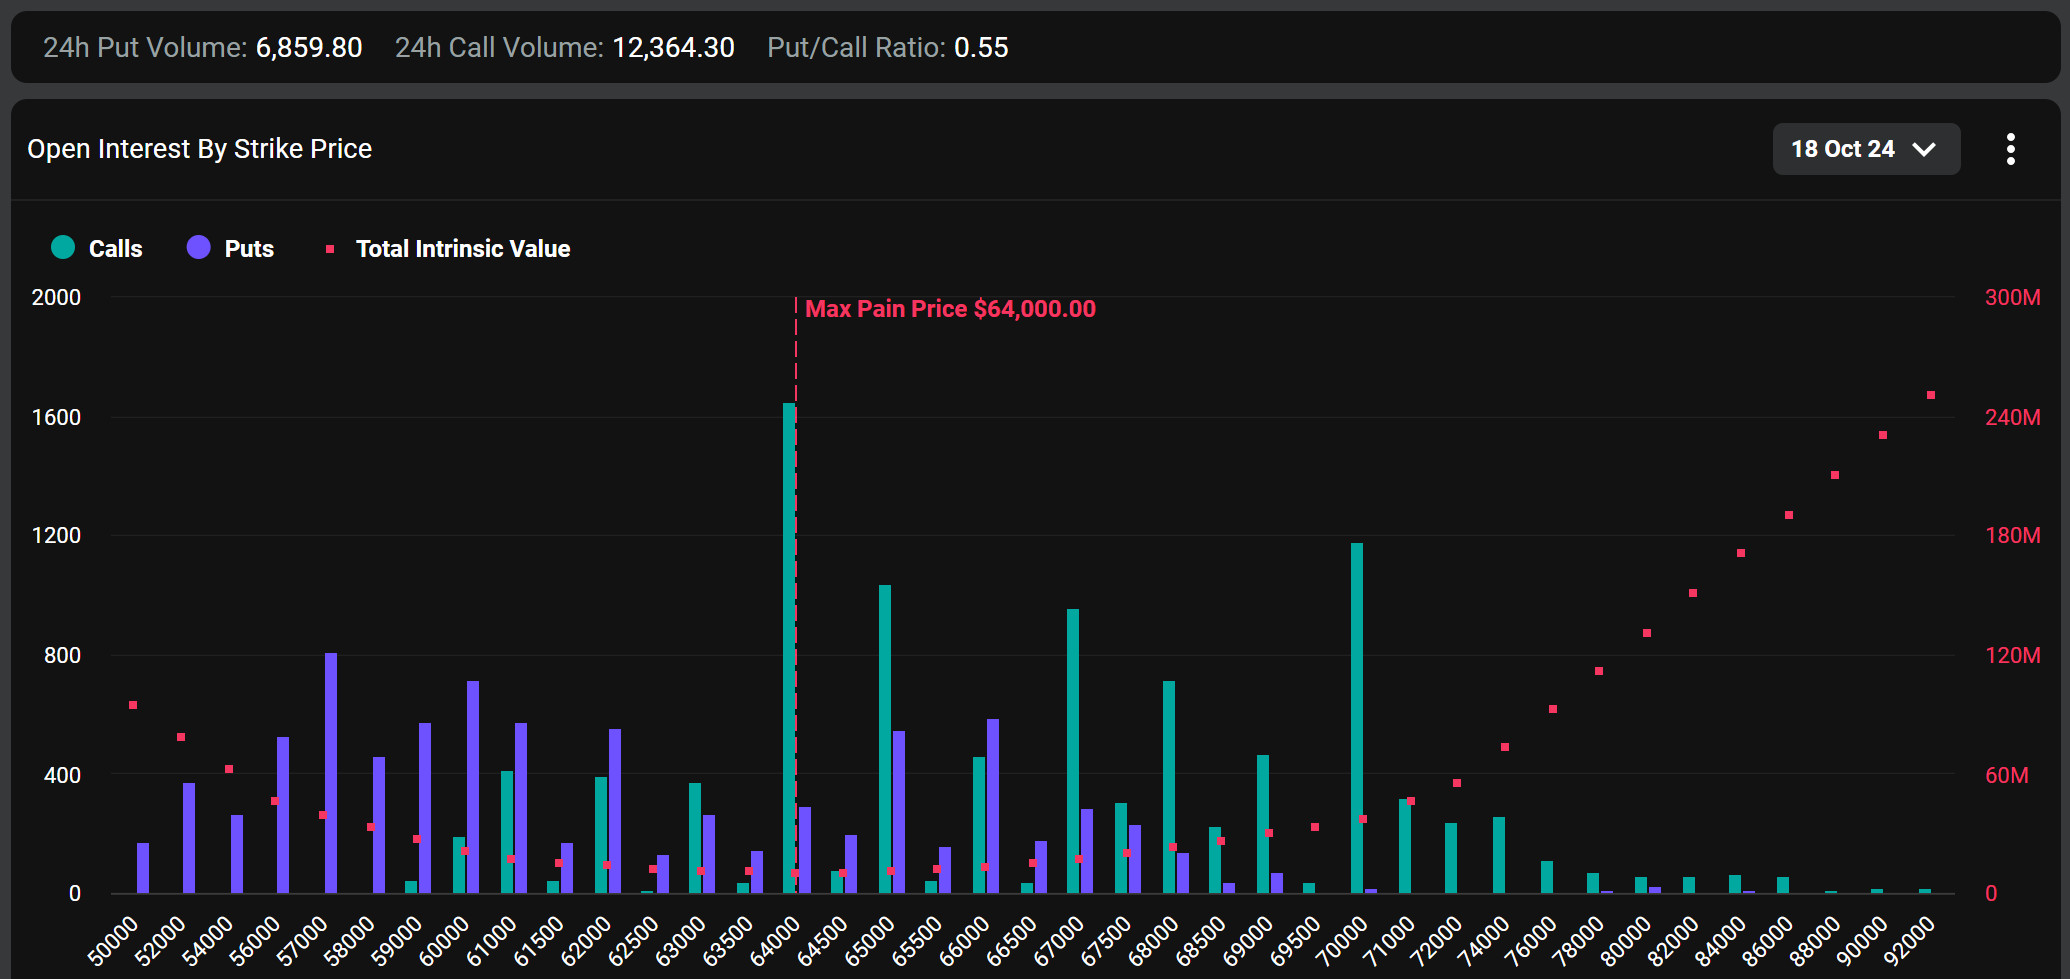The image size is (2070, 979).
Task: Click the 300M right axis label
Action: point(2013,297)
